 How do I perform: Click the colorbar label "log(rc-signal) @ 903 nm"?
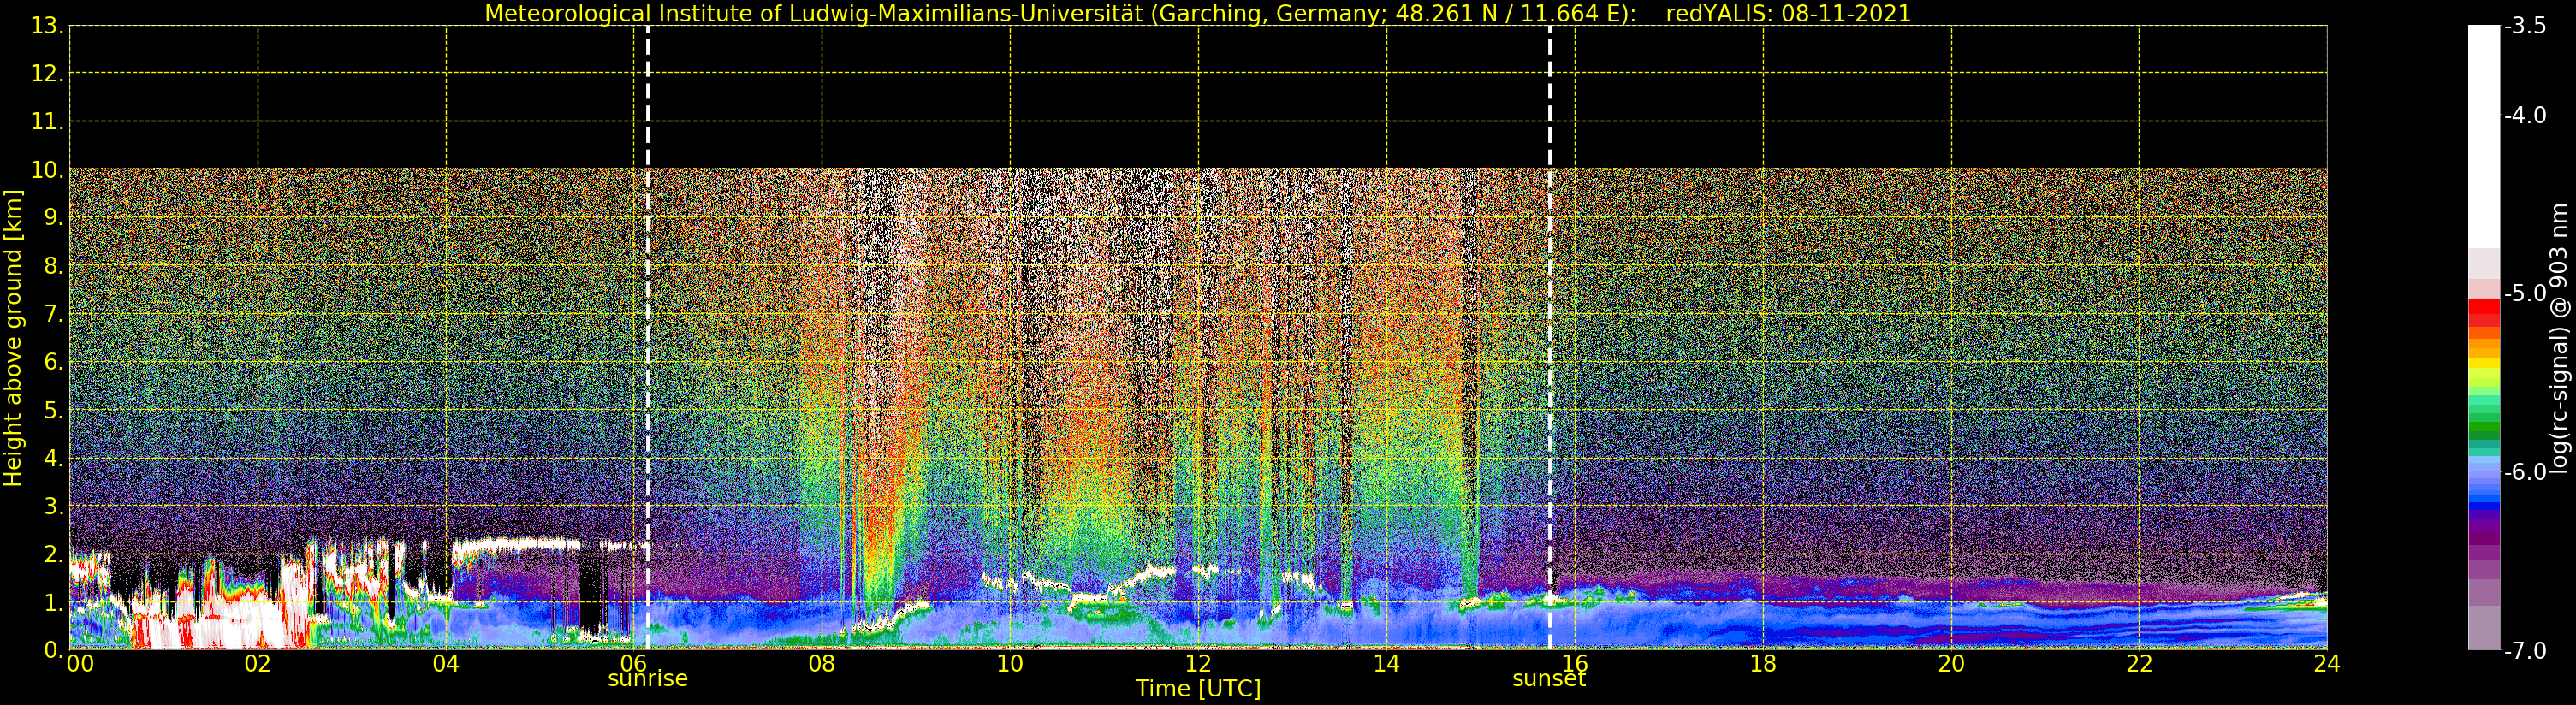(x=2558, y=338)
